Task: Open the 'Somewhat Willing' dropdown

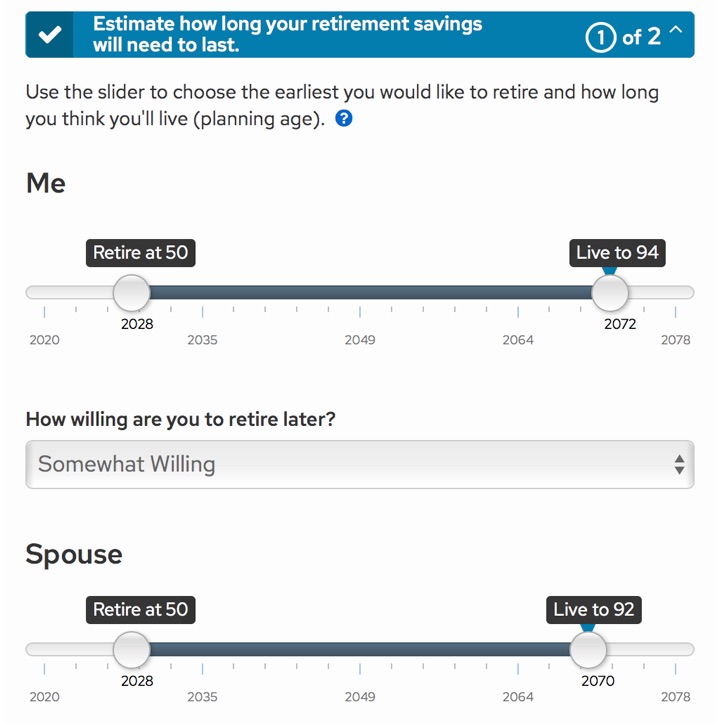Action: [359, 464]
